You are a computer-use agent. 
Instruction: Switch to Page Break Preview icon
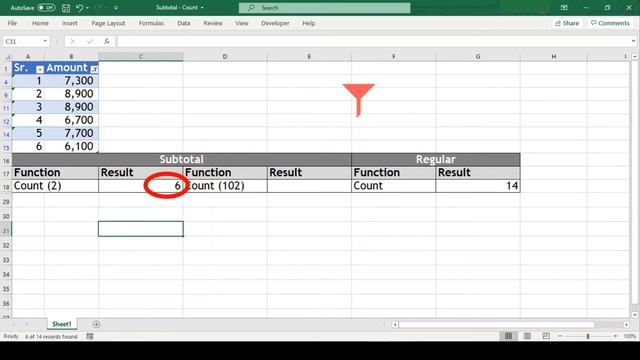tap(546, 336)
